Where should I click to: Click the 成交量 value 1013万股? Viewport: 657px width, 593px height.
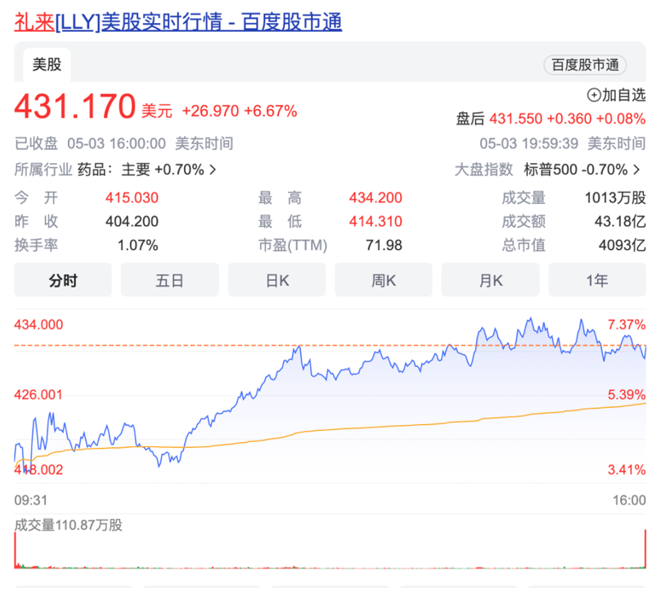click(615, 198)
